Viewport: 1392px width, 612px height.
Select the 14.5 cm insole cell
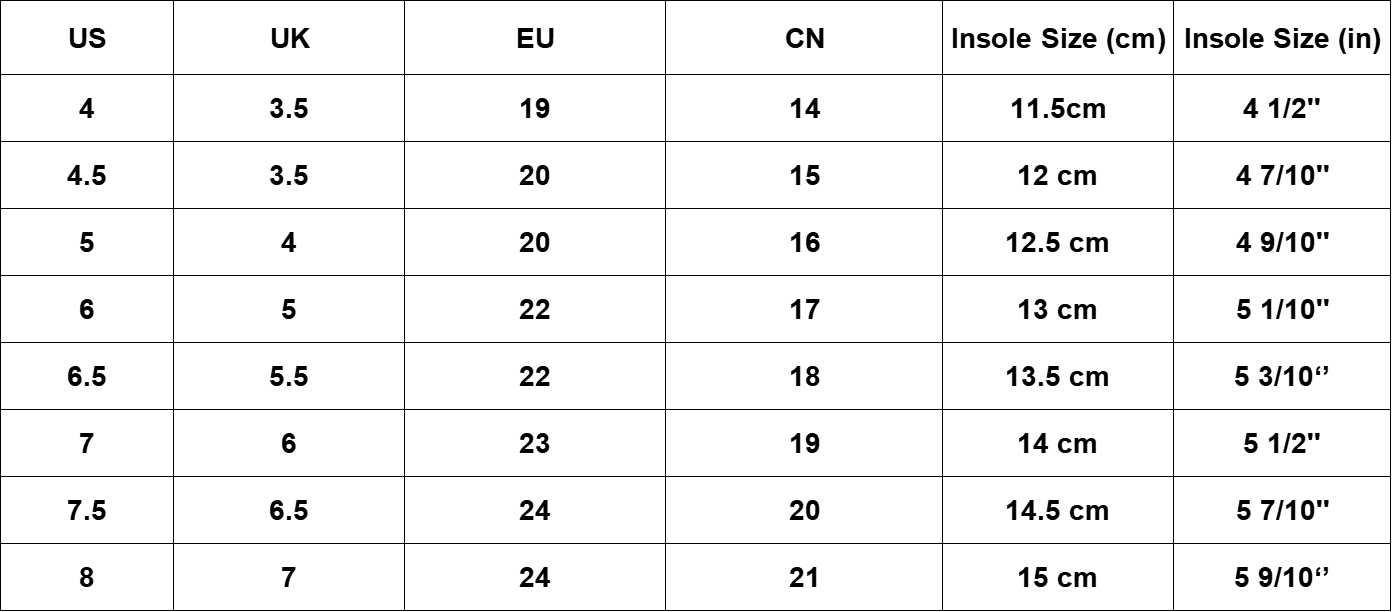click(1058, 510)
